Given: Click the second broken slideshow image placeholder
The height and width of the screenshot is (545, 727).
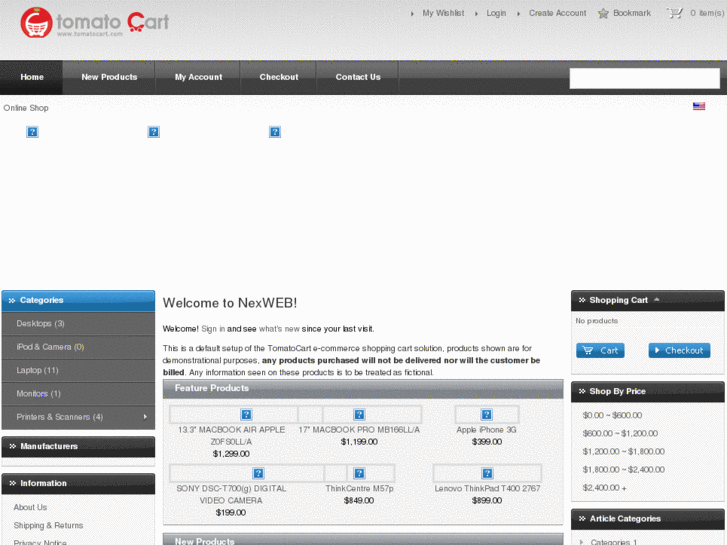Looking at the screenshot, I should (x=153, y=132).
